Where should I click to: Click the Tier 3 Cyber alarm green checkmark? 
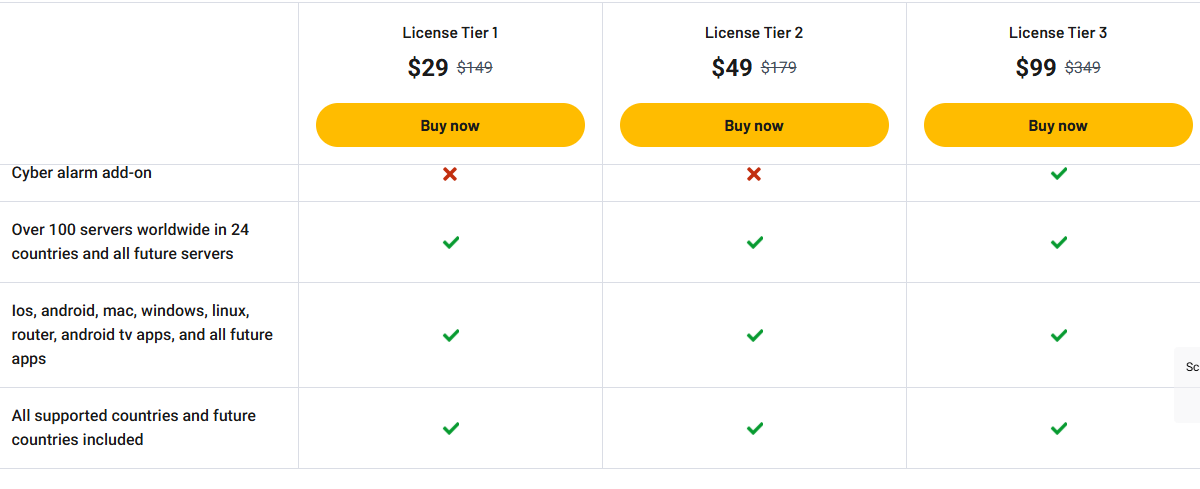point(1059,174)
